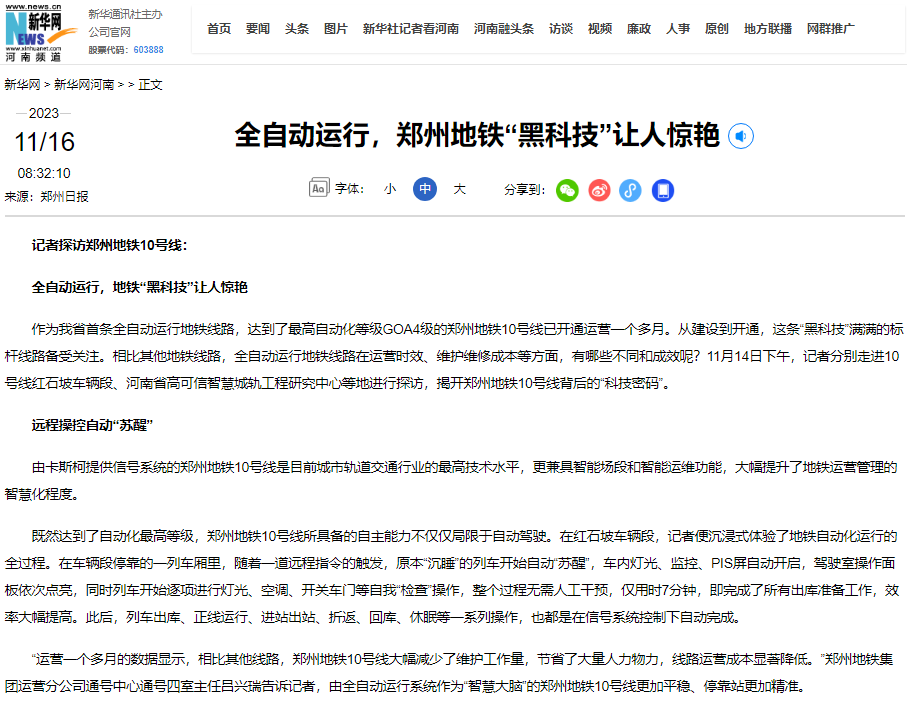Navigate to 图片 section

point(335,28)
